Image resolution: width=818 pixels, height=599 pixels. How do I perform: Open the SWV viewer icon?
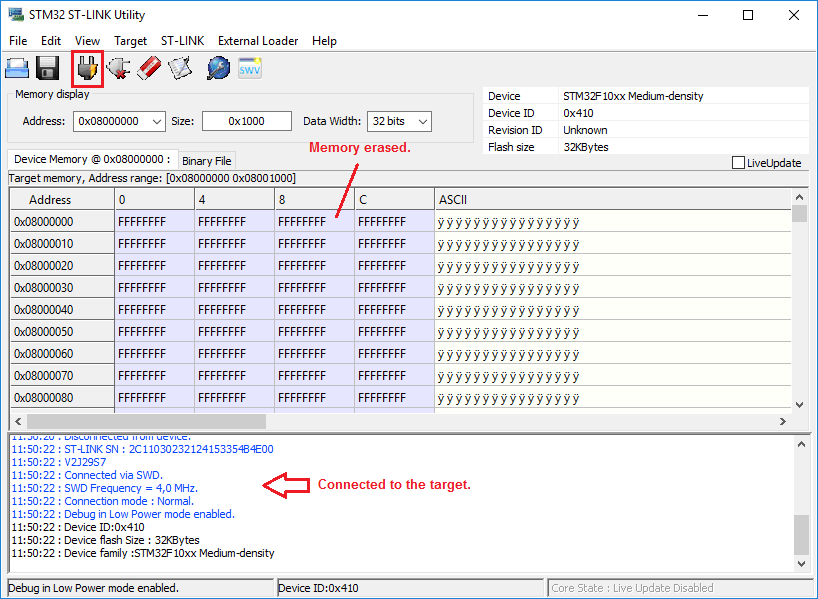(x=249, y=68)
